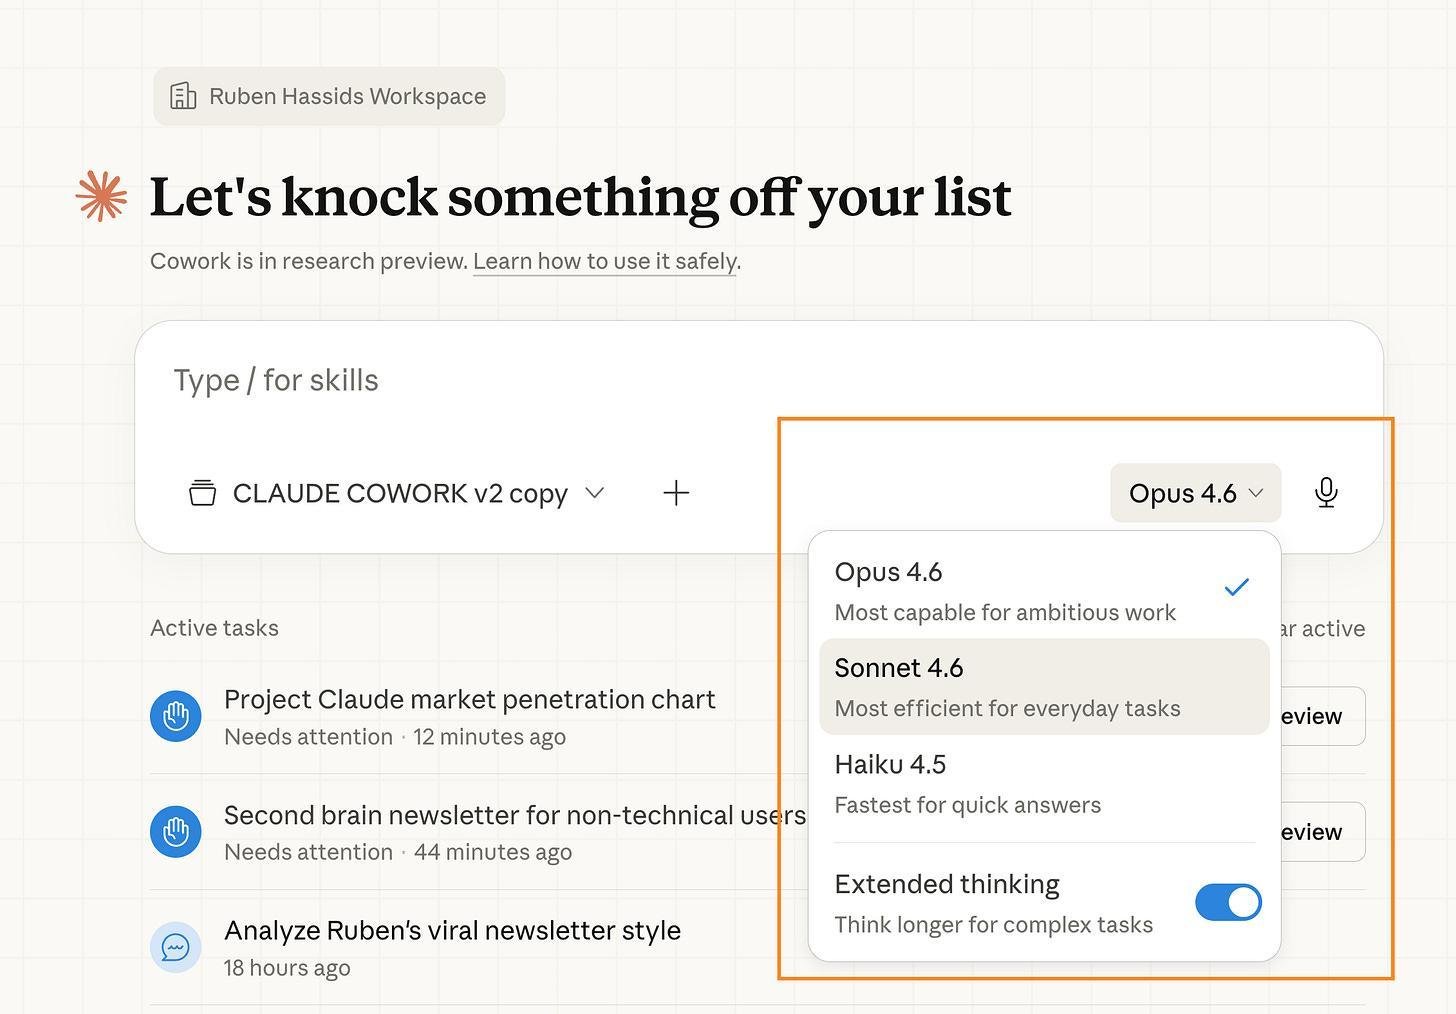Open the Opus 4.6 model dropdown

point(1195,493)
